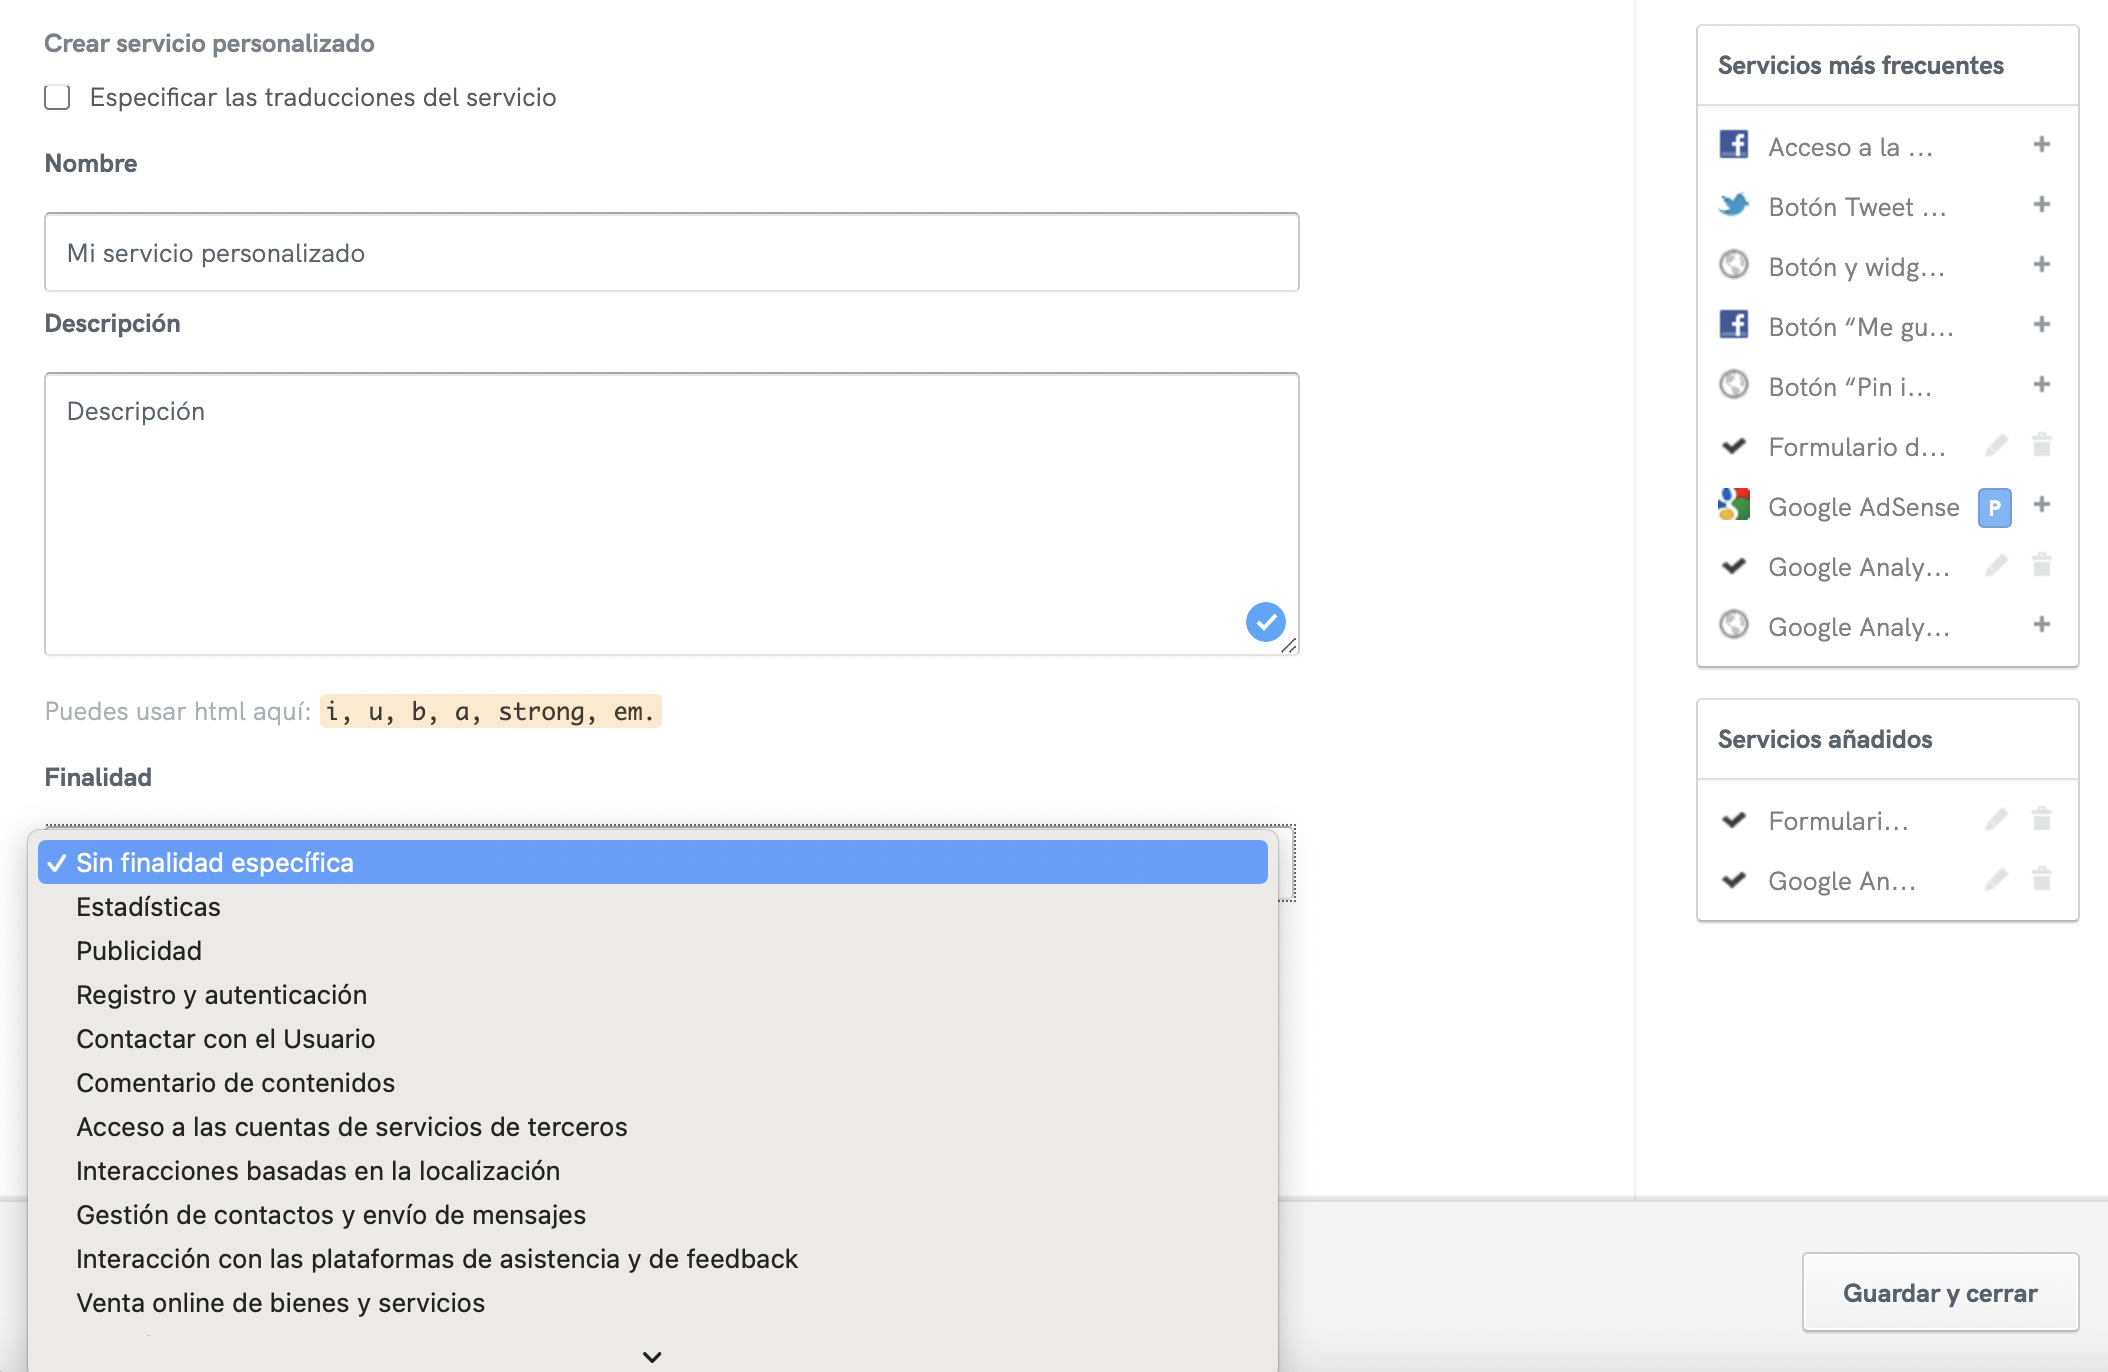The width and height of the screenshot is (2108, 1372).
Task: Choose 'Estadísticas' from the Finalidad dropdown
Action: tap(148, 906)
